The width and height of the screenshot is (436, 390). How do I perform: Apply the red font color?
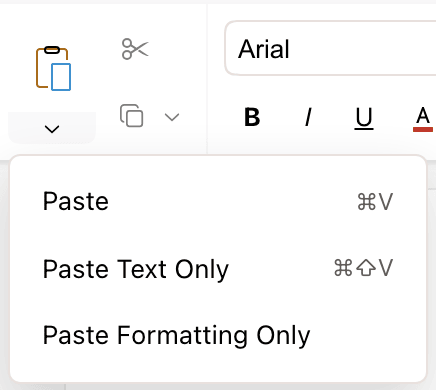click(423, 119)
